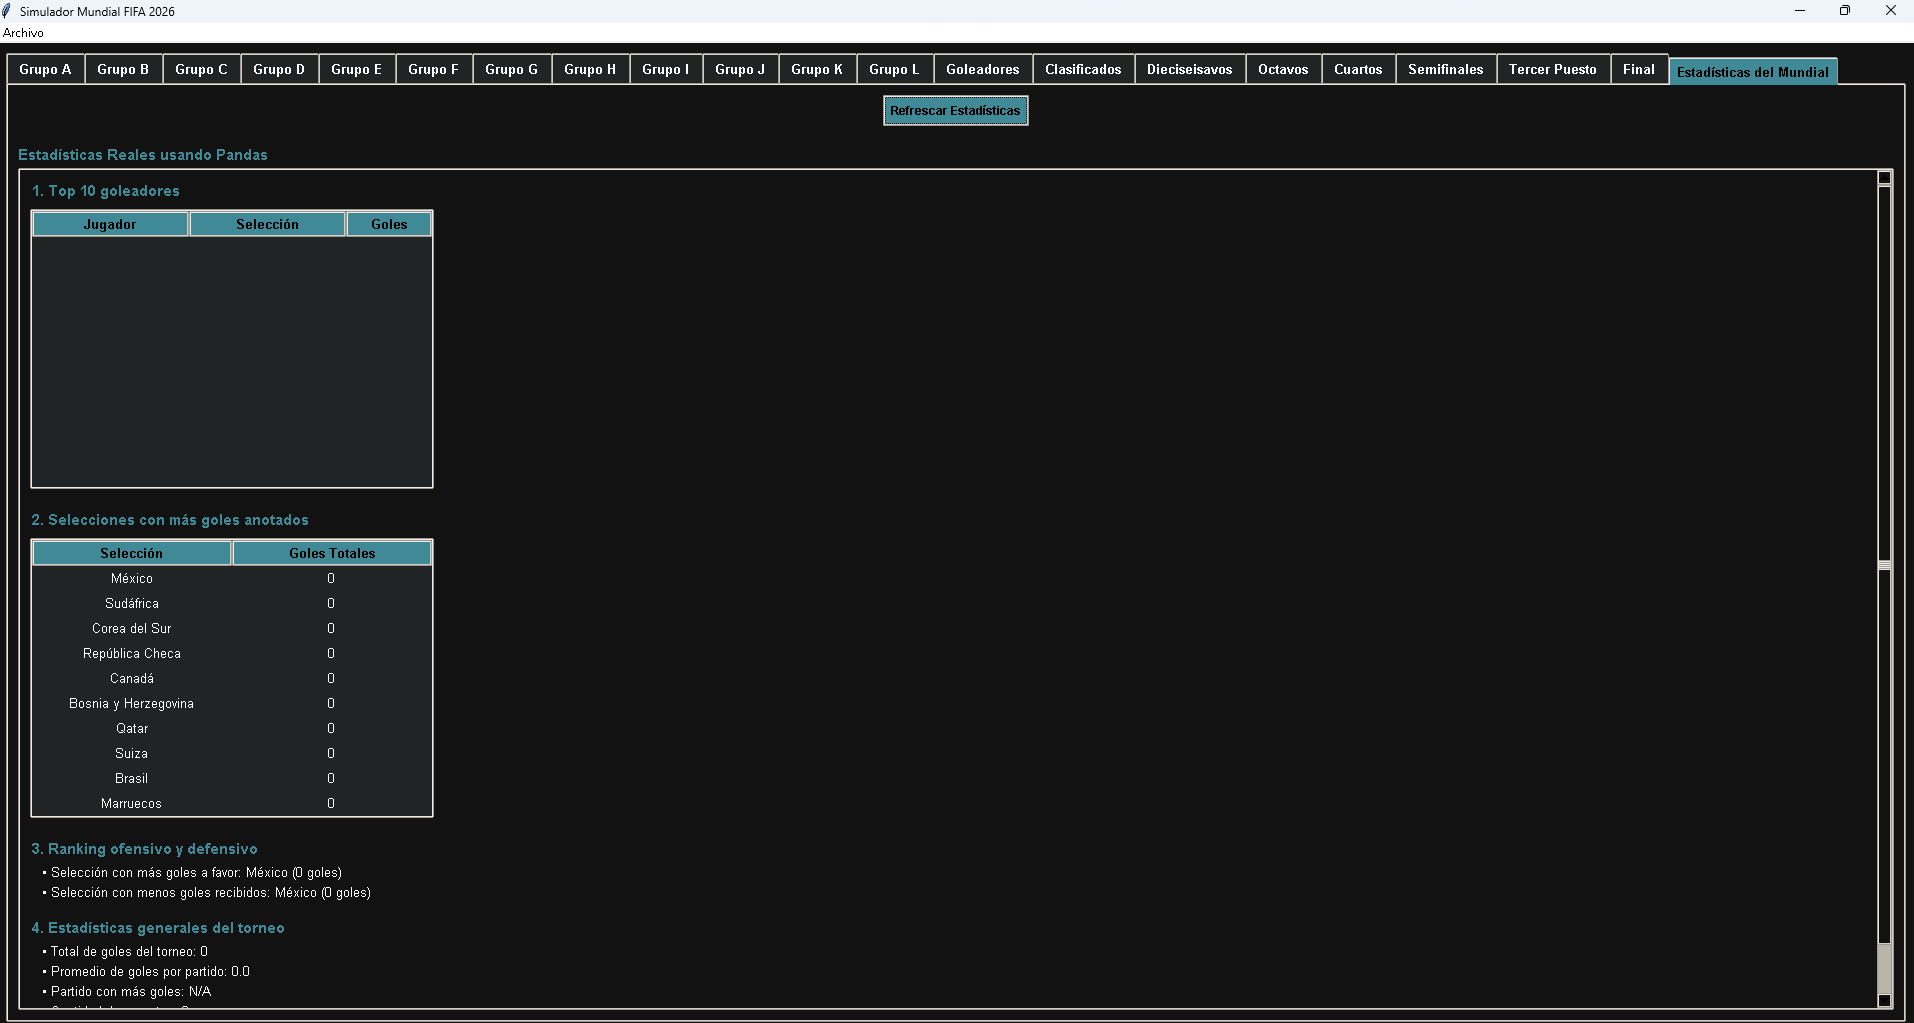This screenshot has width=1914, height=1023.
Task: Restore down the Simulador Mundial window
Action: click(x=1845, y=11)
